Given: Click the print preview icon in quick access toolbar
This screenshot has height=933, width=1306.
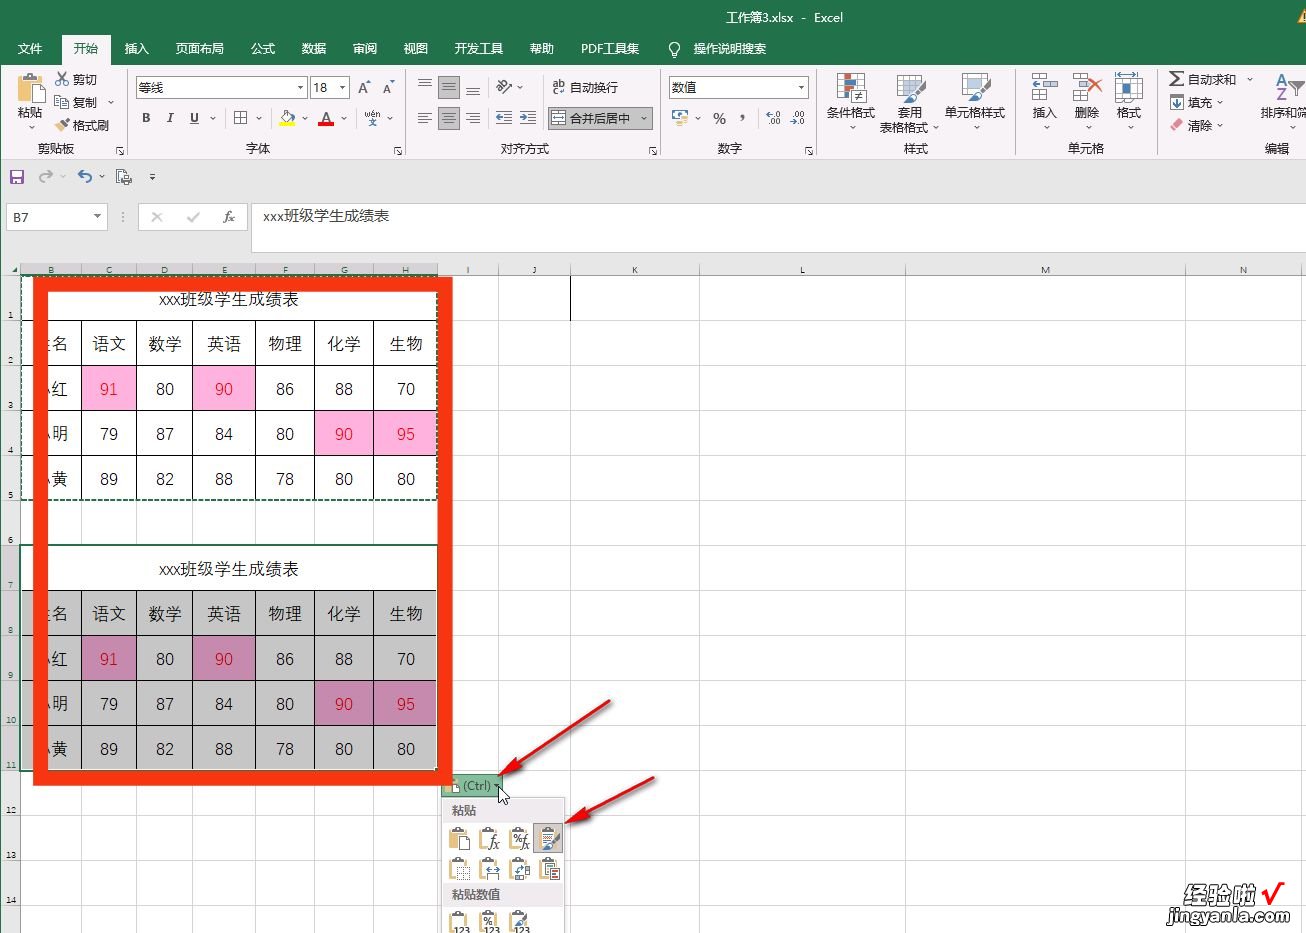Looking at the screenshot, I should point(124,177).
